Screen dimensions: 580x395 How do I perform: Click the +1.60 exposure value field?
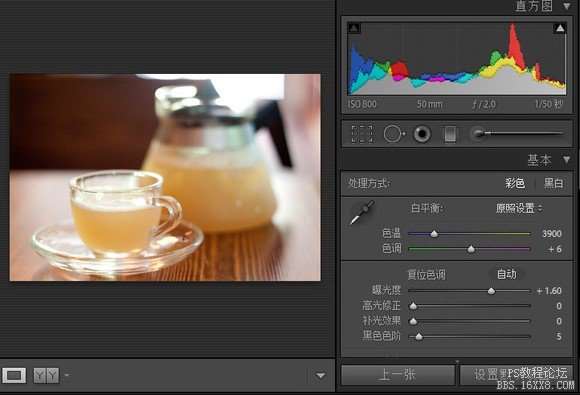pos(549,291)
